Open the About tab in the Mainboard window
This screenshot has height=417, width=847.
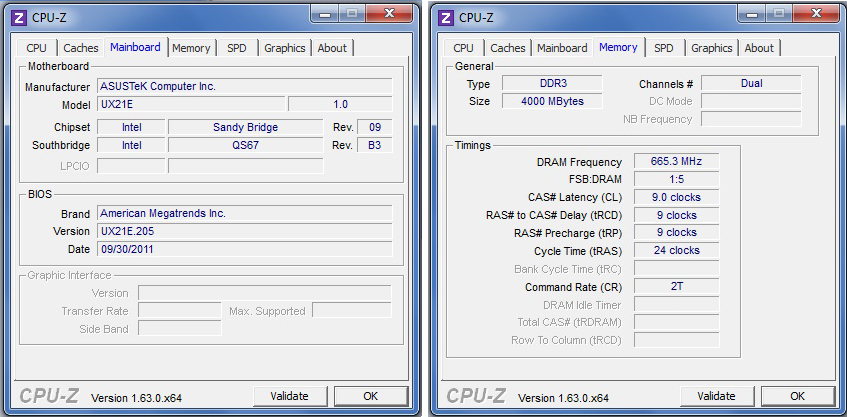click(x=332, y=48)
